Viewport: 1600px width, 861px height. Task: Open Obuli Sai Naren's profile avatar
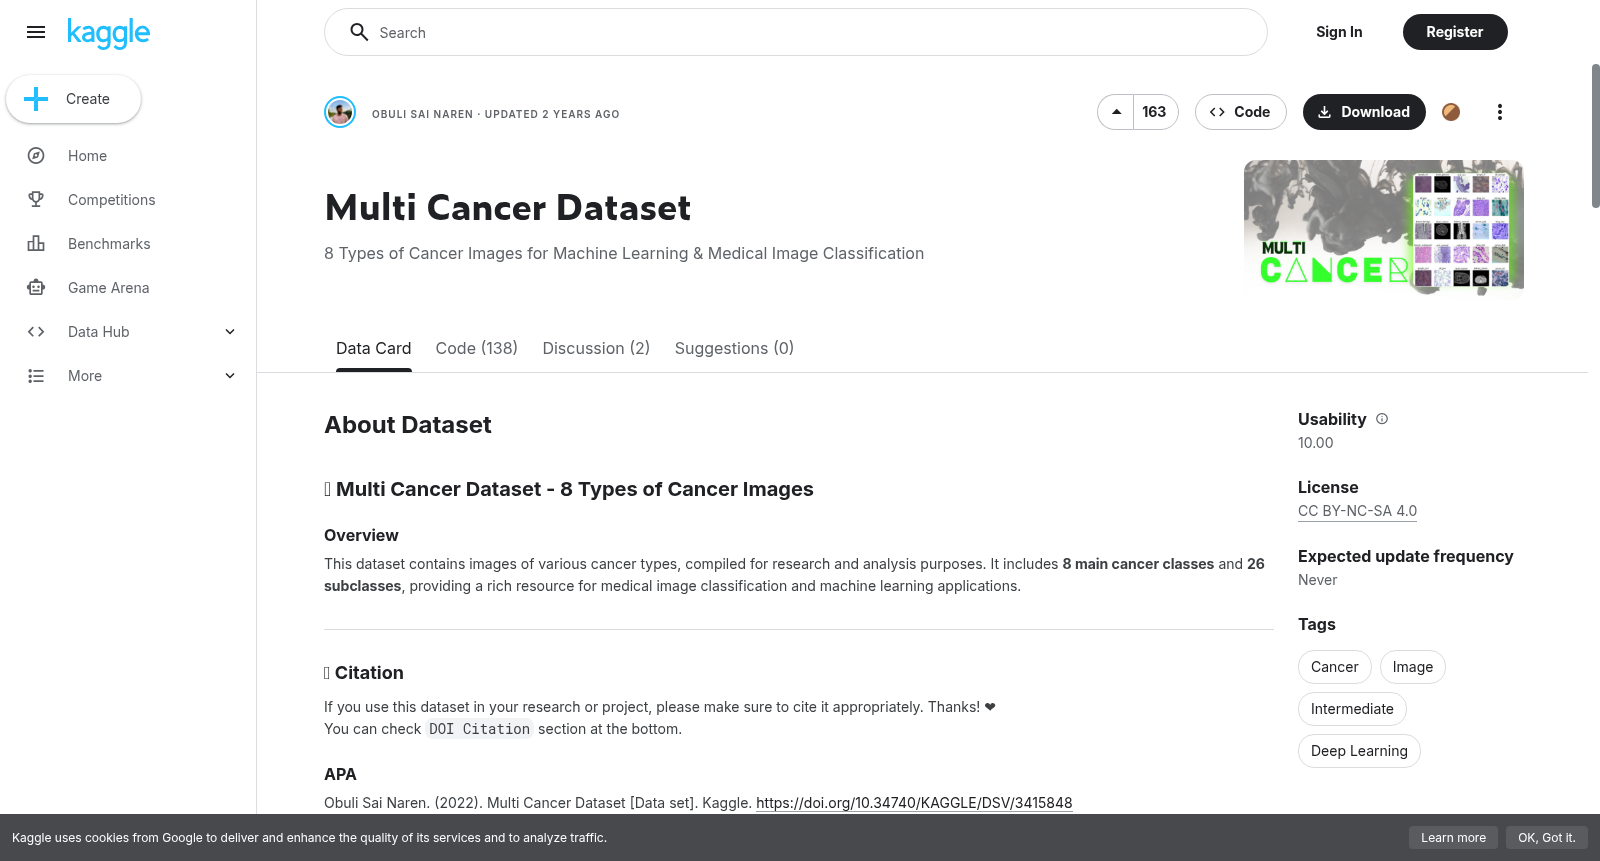(x=340, y=112)
